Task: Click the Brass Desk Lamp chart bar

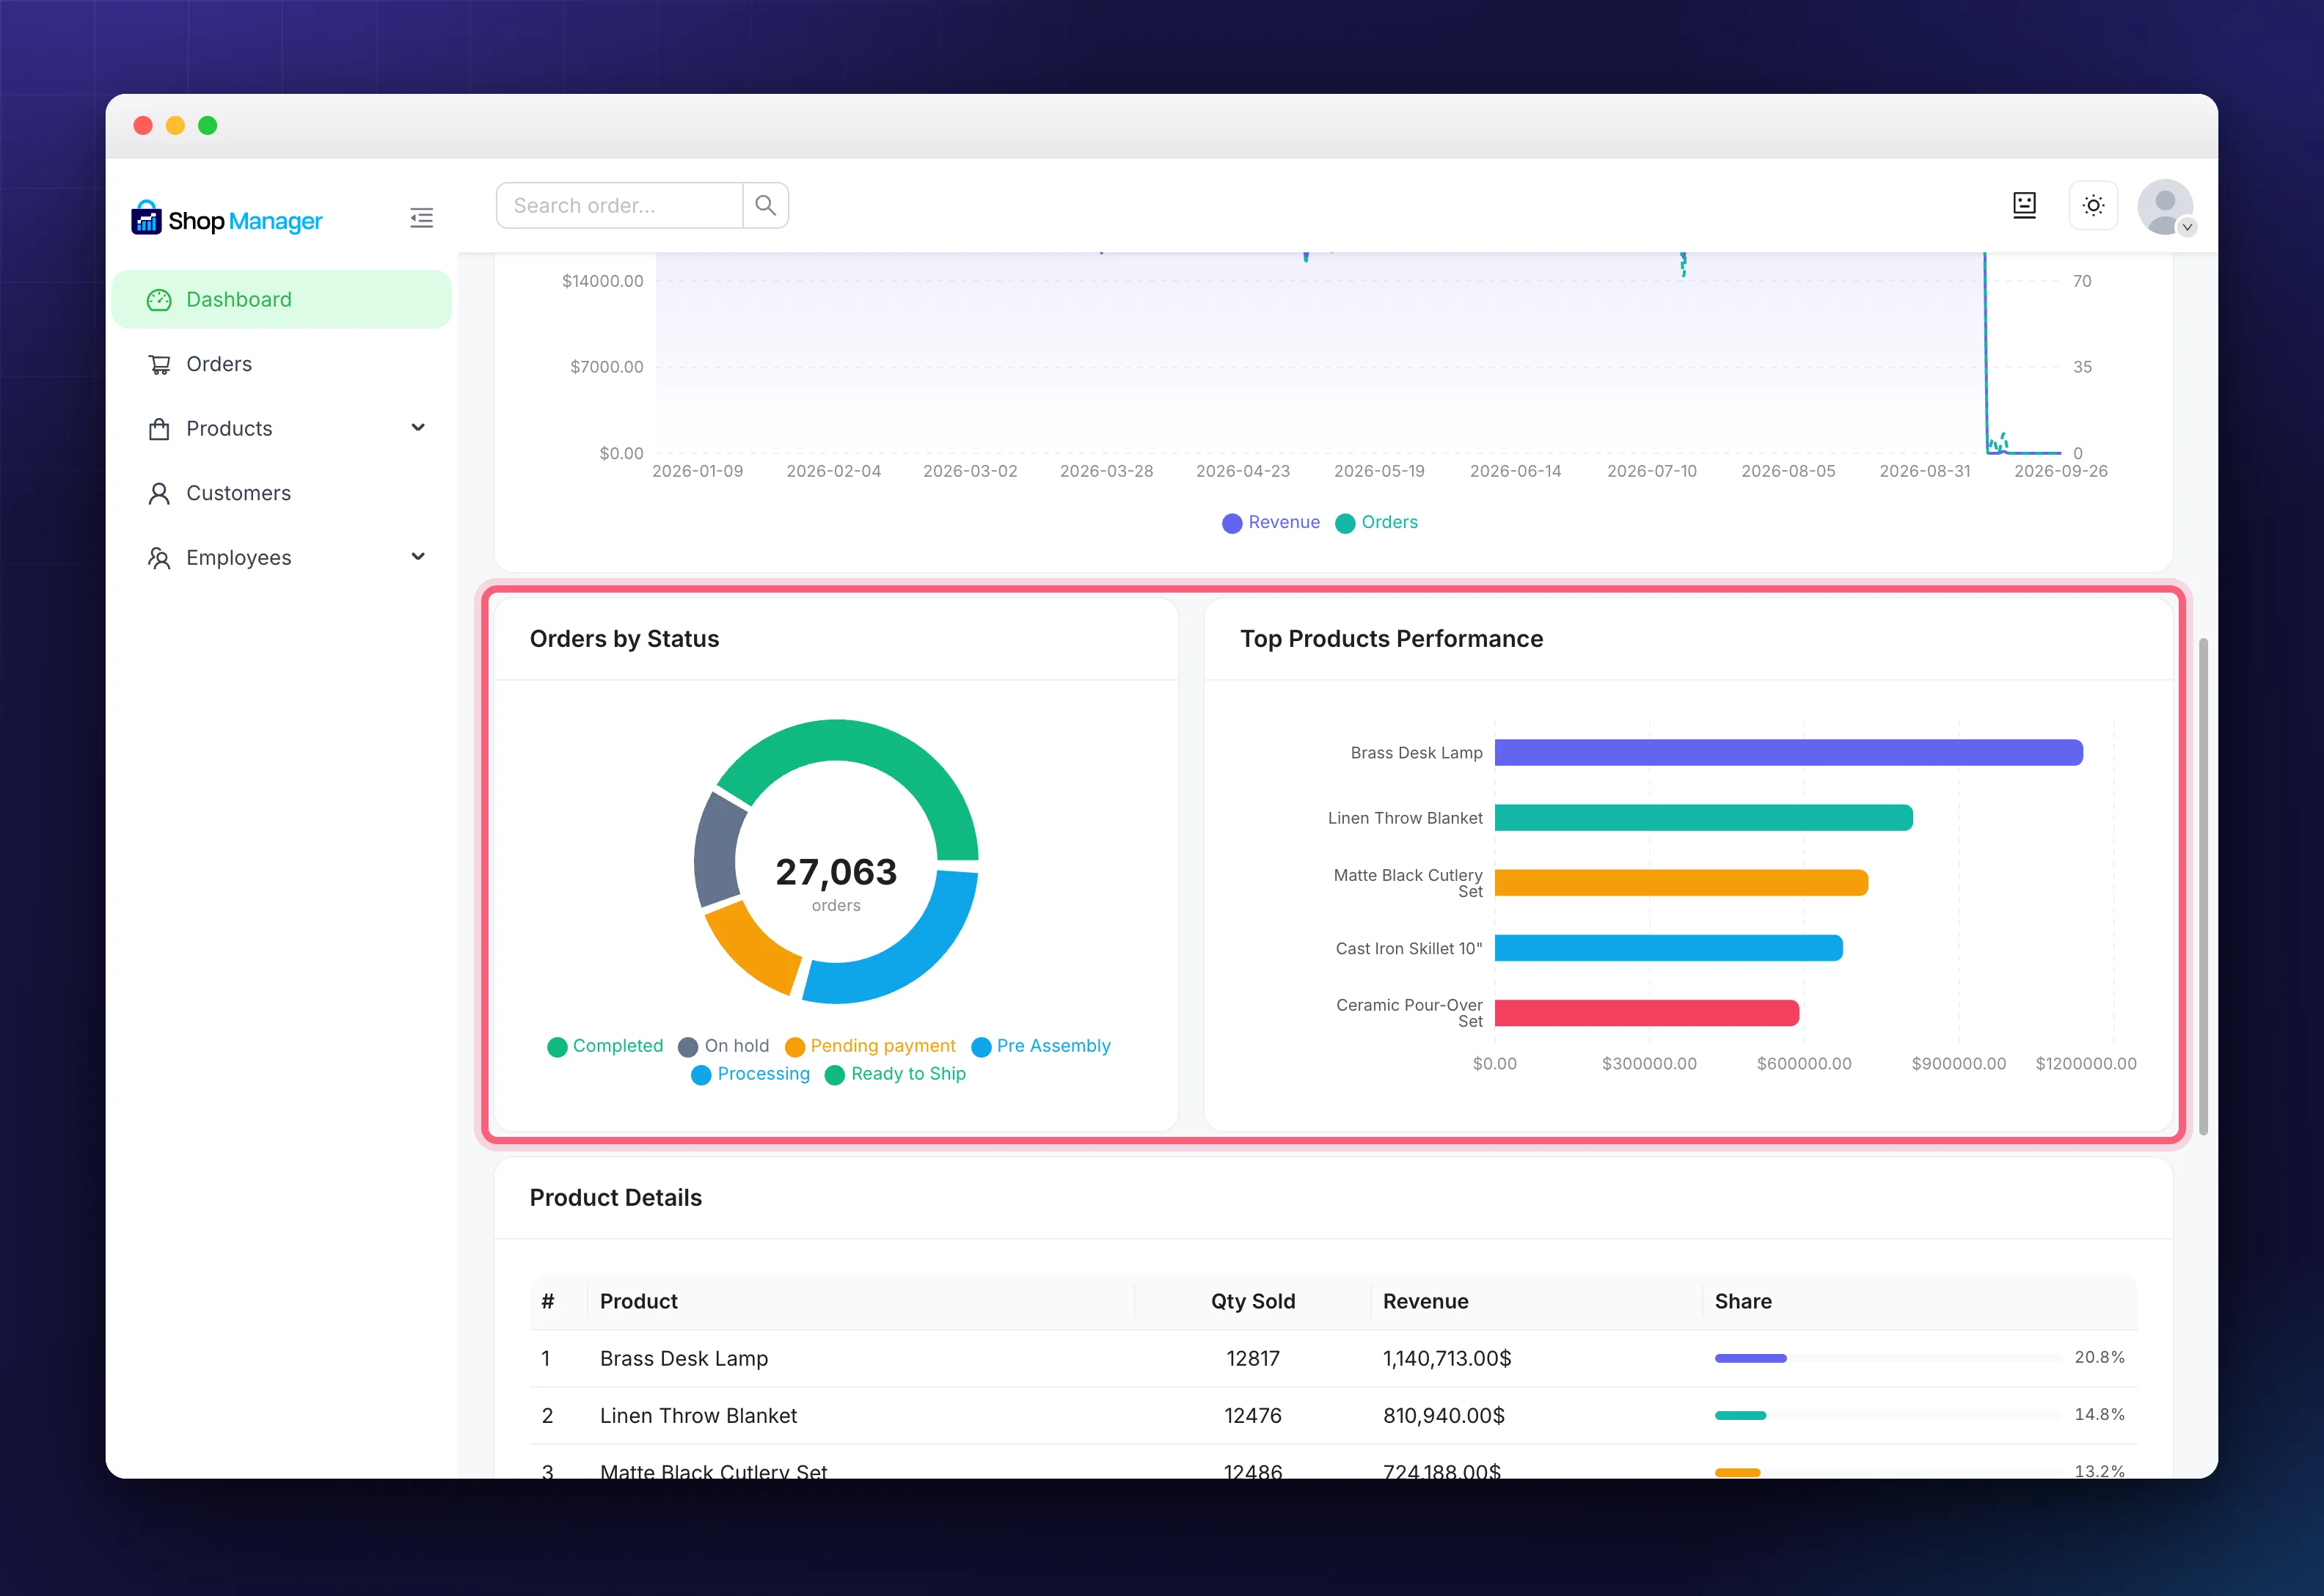Action: tap(1788, 753)
